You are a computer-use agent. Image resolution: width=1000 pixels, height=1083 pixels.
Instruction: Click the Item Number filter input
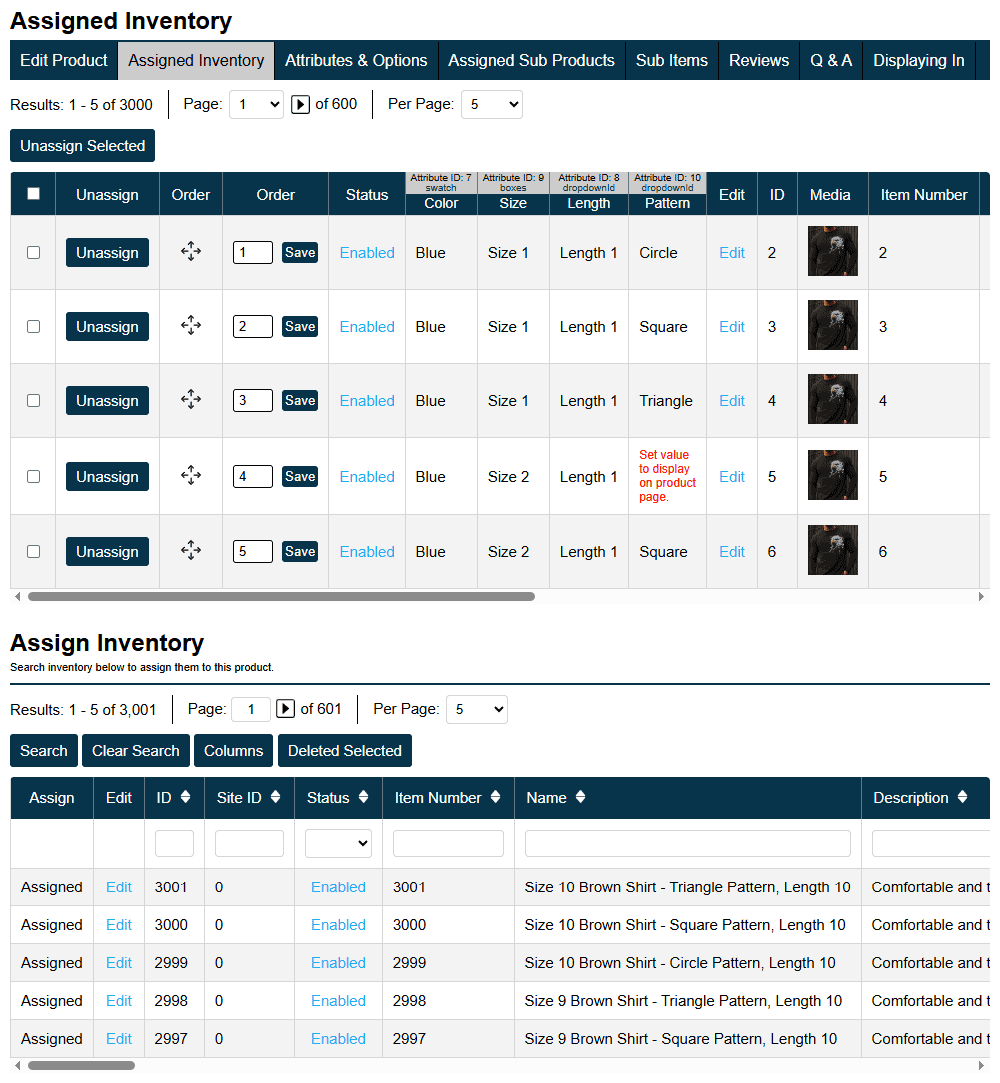(448, 843)
